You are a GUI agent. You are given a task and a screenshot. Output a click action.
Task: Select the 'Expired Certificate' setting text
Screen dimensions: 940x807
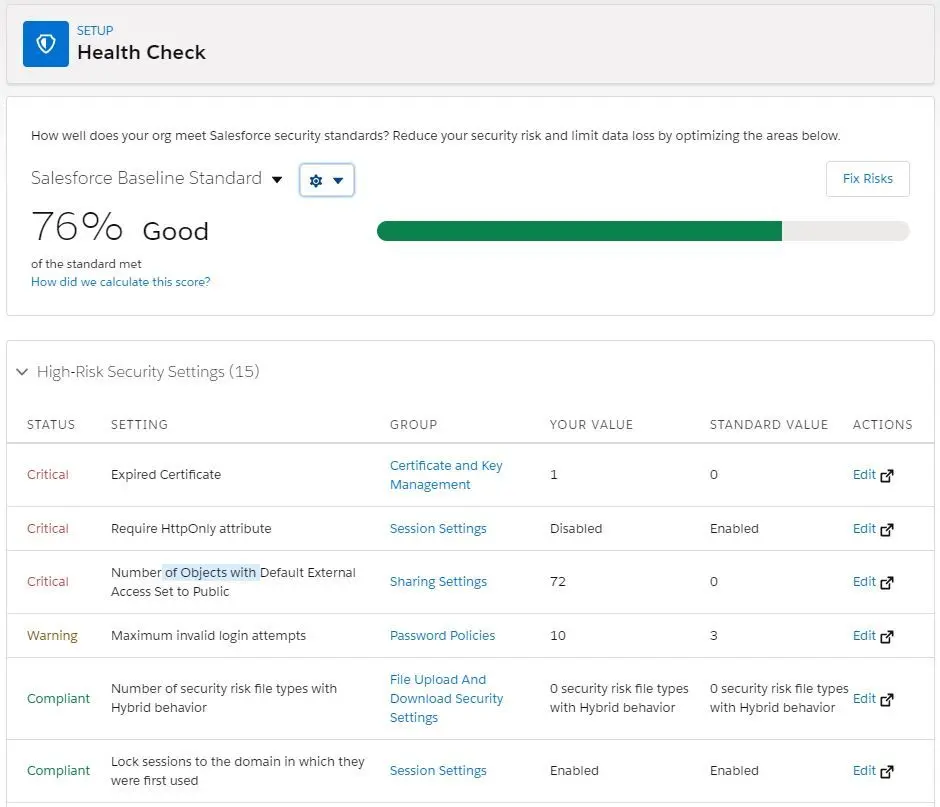click(x=166, y=475)
